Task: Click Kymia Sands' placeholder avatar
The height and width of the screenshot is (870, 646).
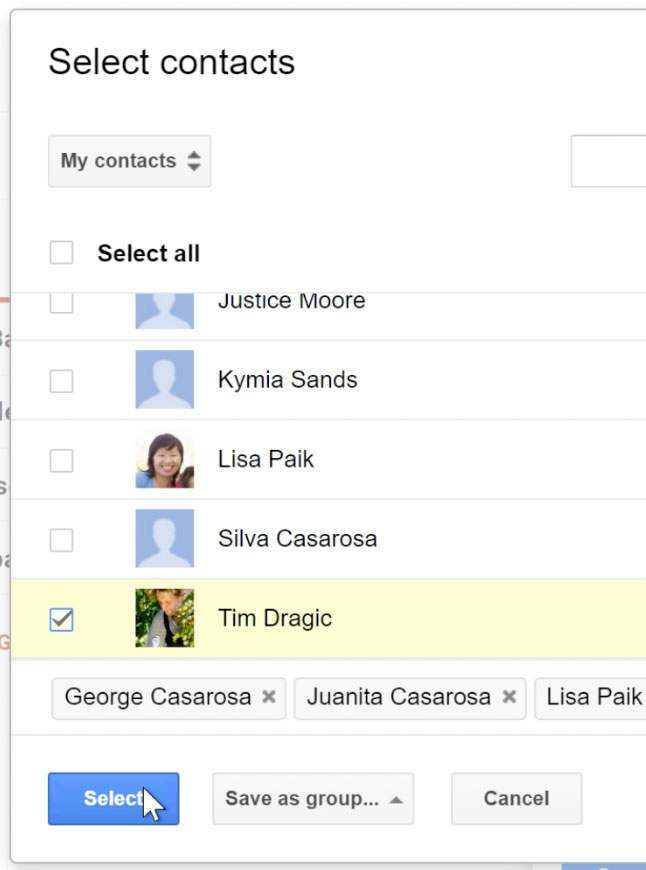Action: coord(164,380)
